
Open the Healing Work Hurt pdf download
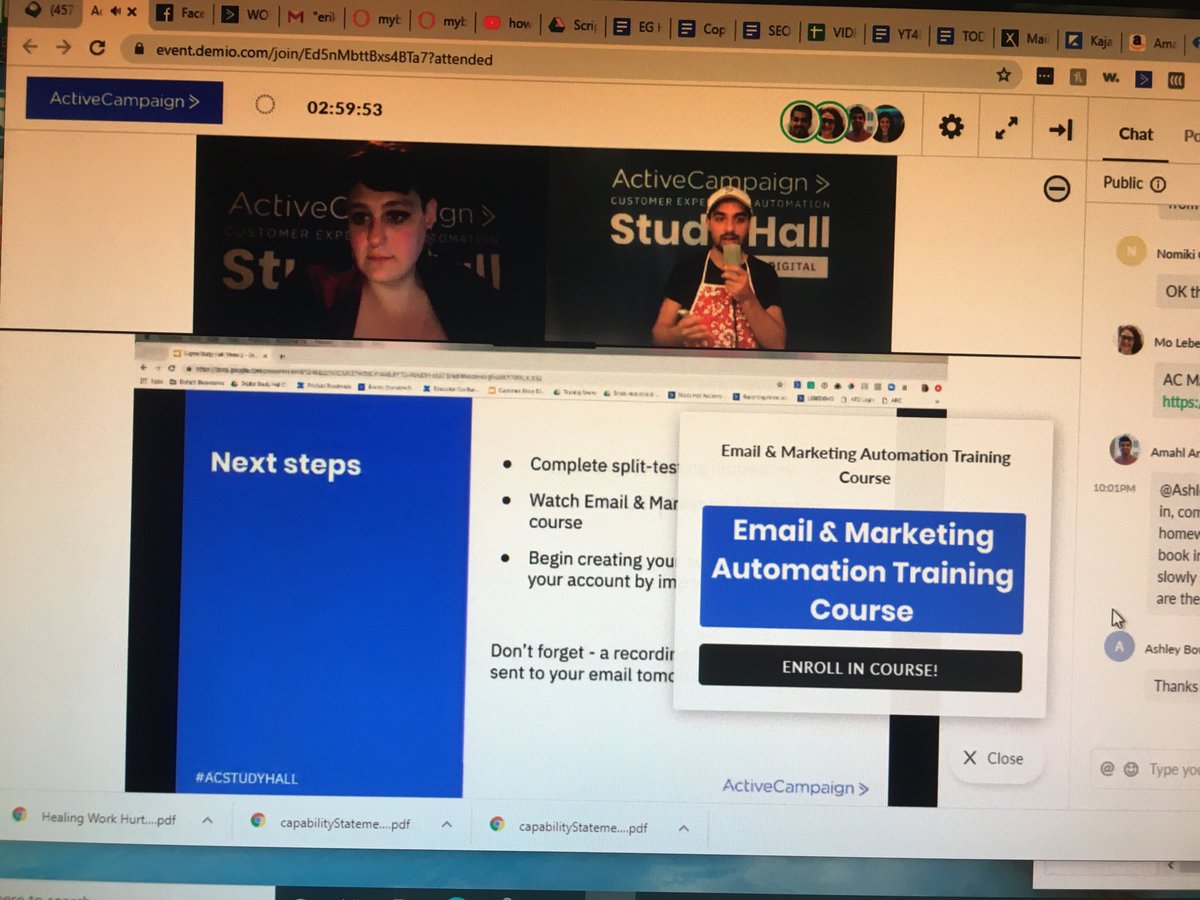point(95,818)
